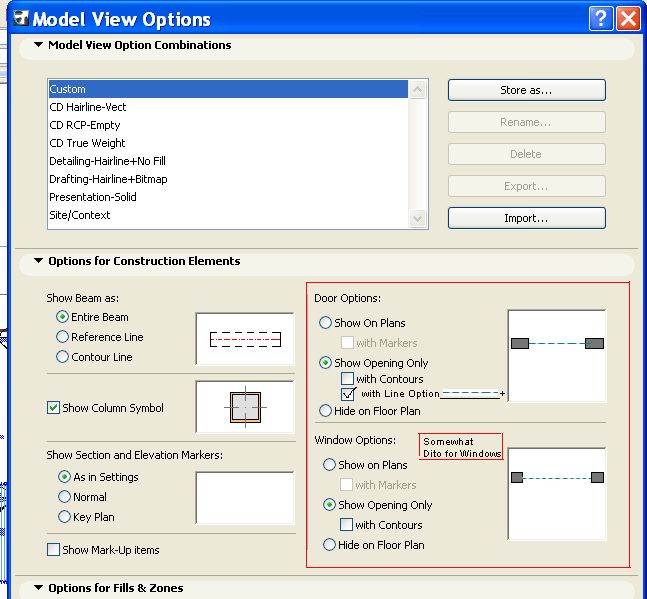
Task: Click the Store as... button
Action: (x=527, y=90)
